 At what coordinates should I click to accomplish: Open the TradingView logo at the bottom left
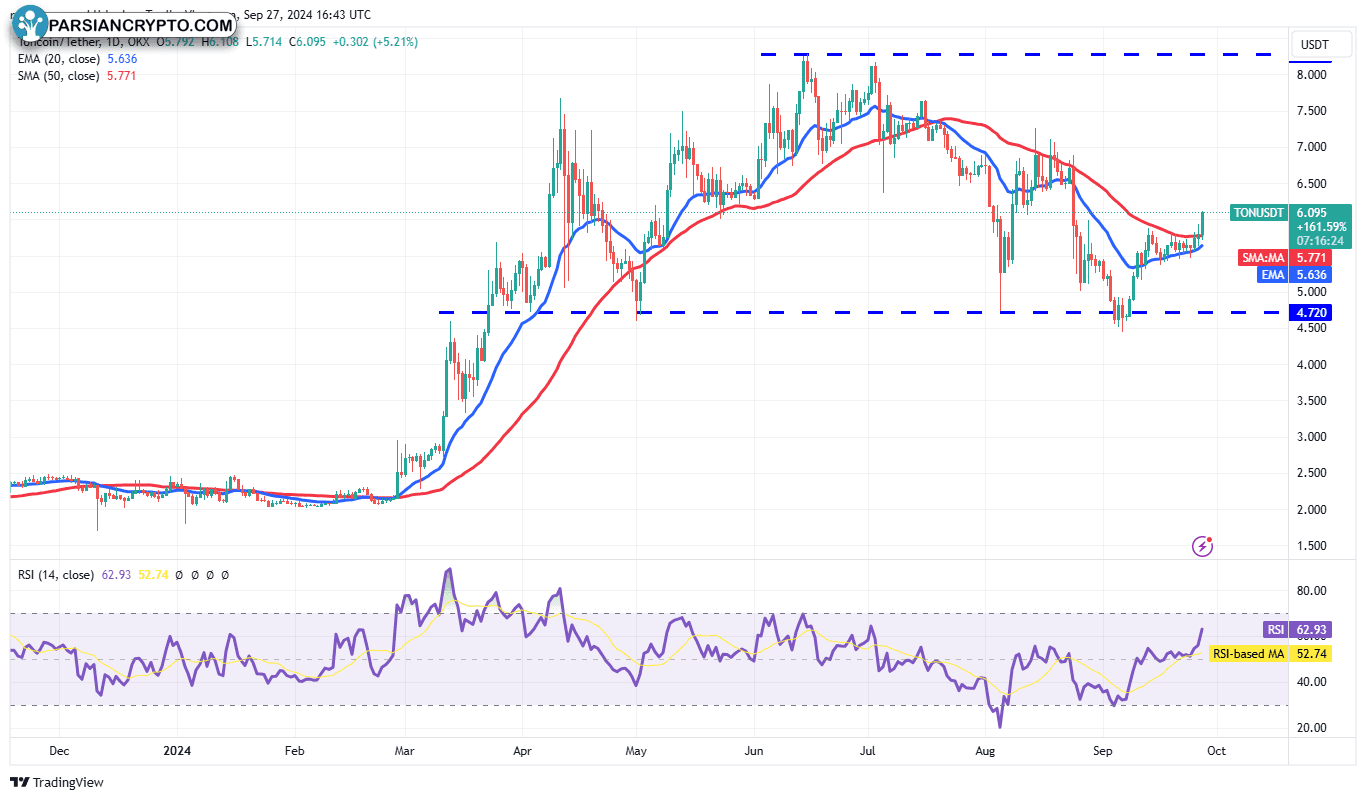point(57,782)
